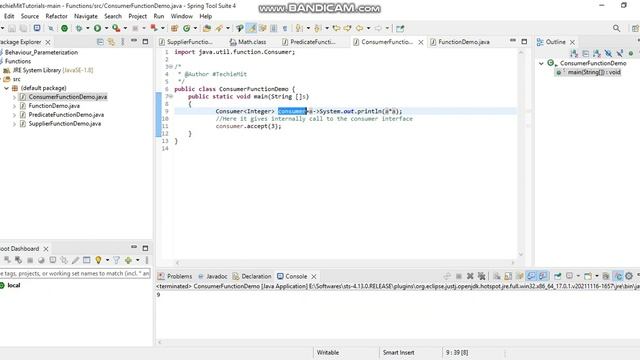Expand FunctionDemo.java tree node

14,106
